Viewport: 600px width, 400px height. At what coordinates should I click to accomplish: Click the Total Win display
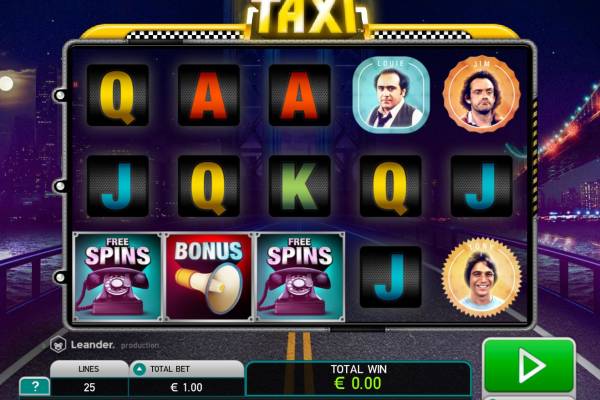(358, 377)
